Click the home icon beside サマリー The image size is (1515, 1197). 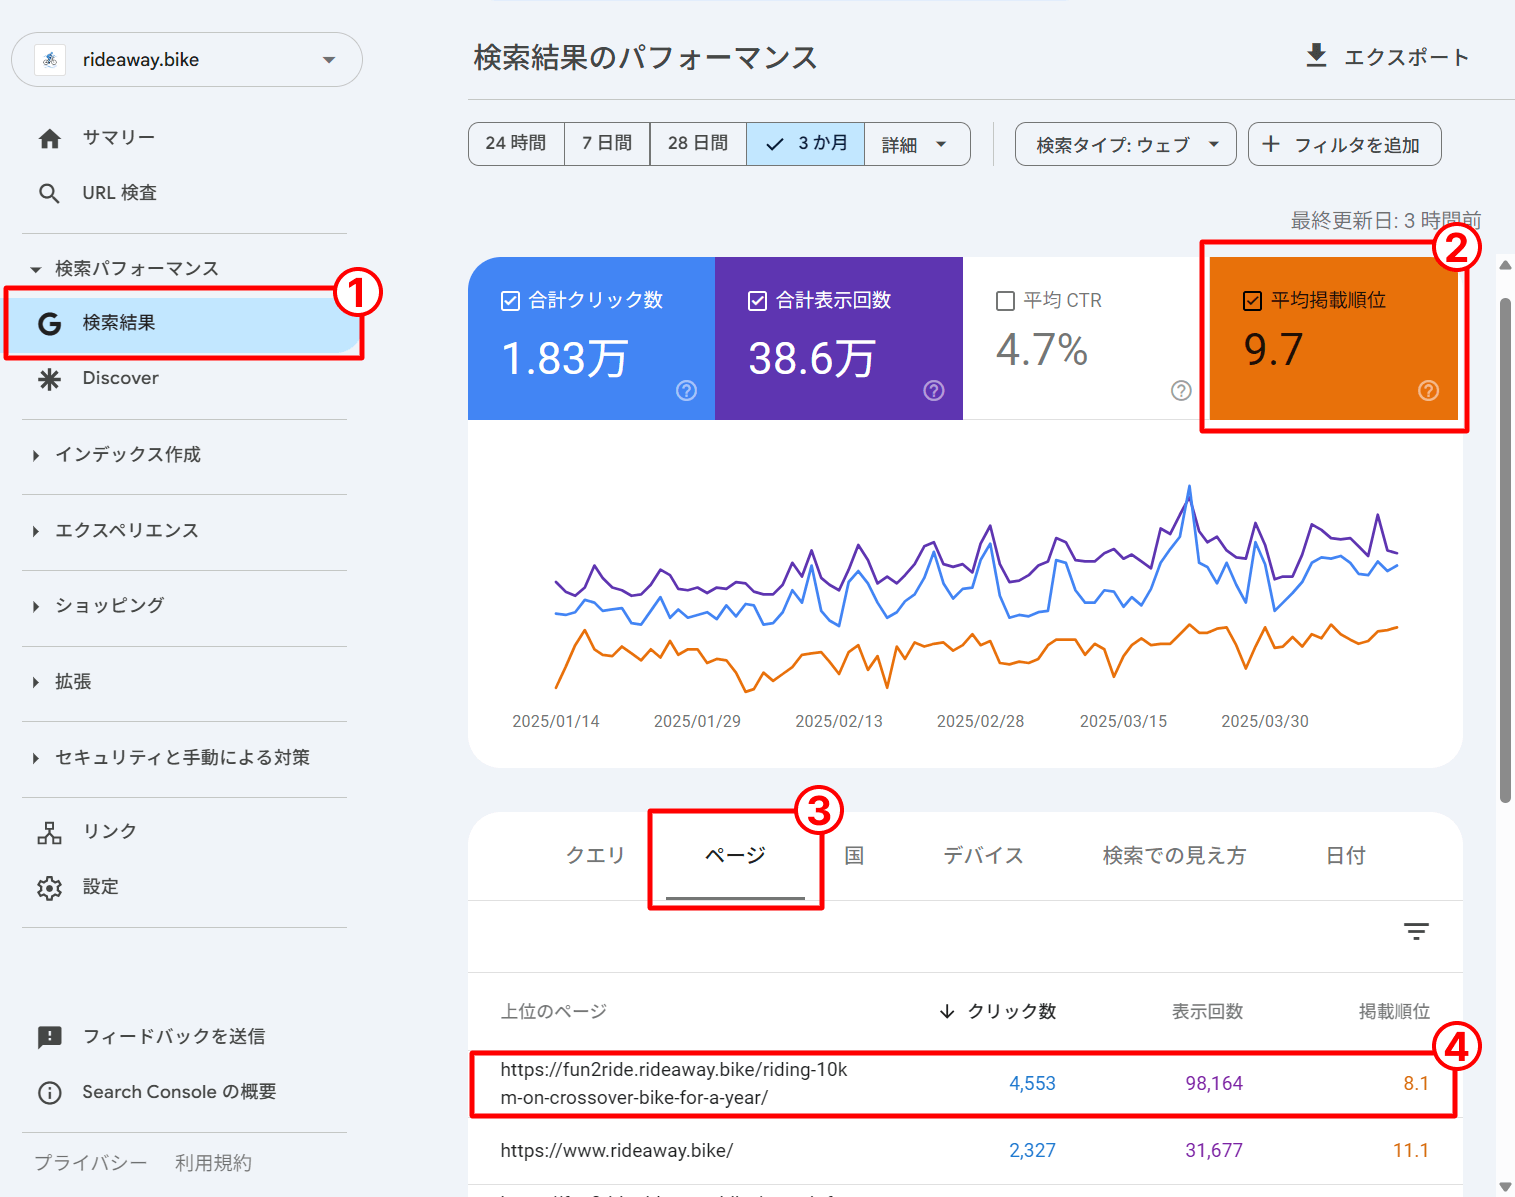pyautogui.click(x=50, y=139)
